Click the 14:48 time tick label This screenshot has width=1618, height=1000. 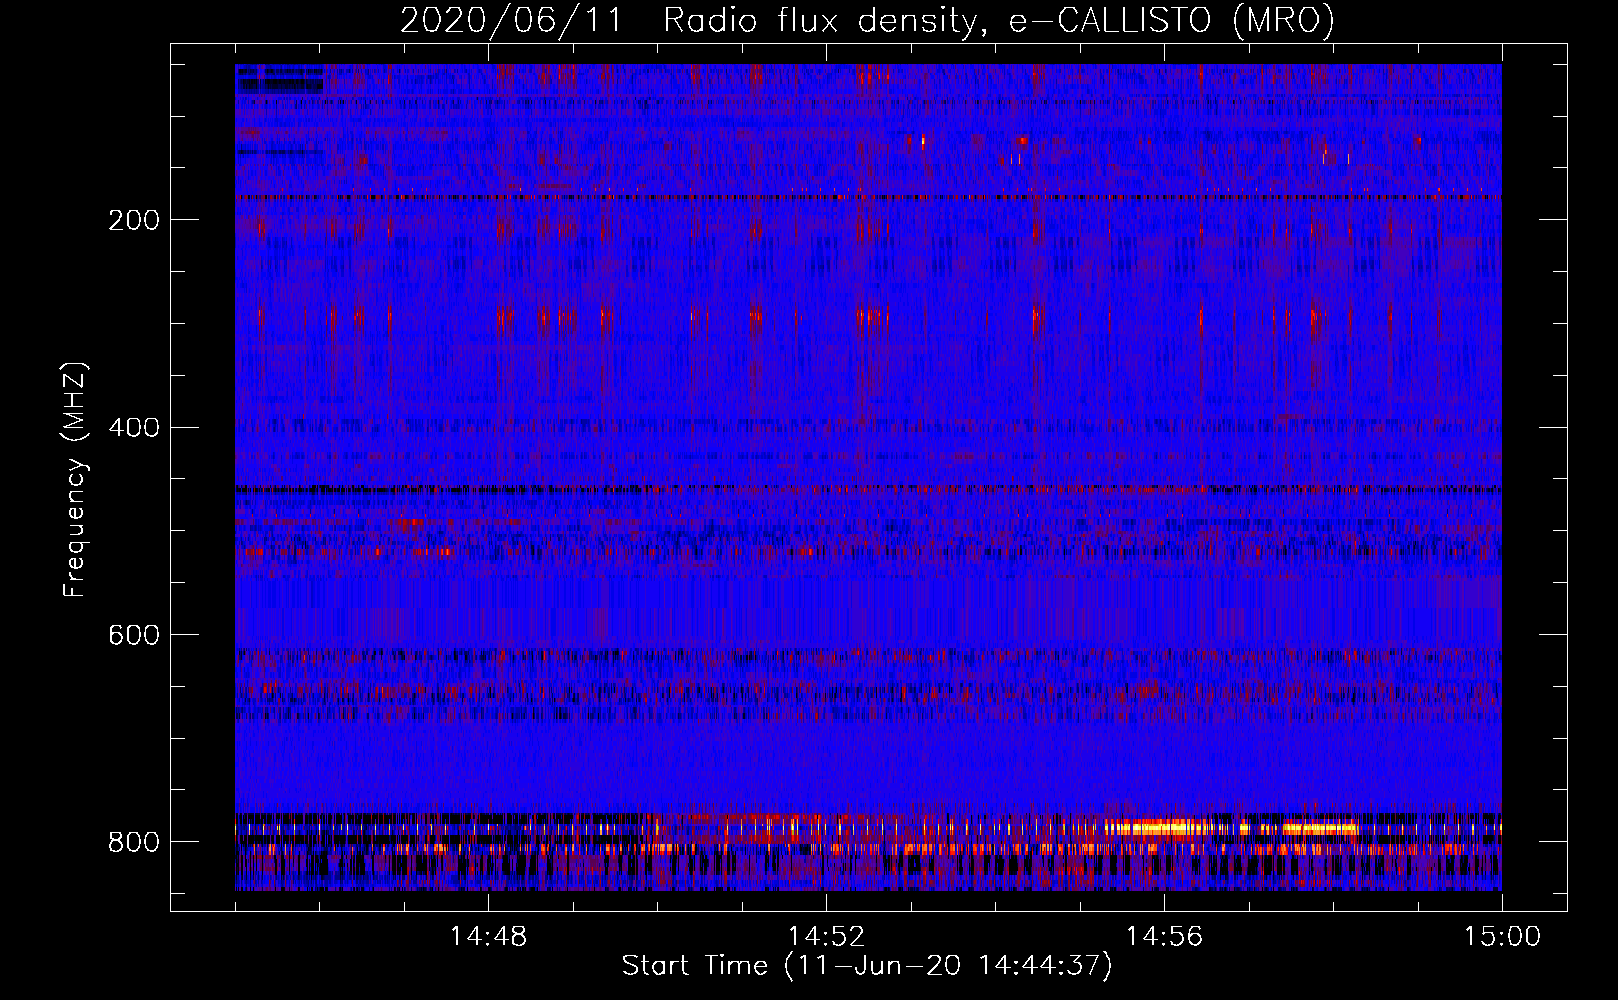(x=488, y=936)
